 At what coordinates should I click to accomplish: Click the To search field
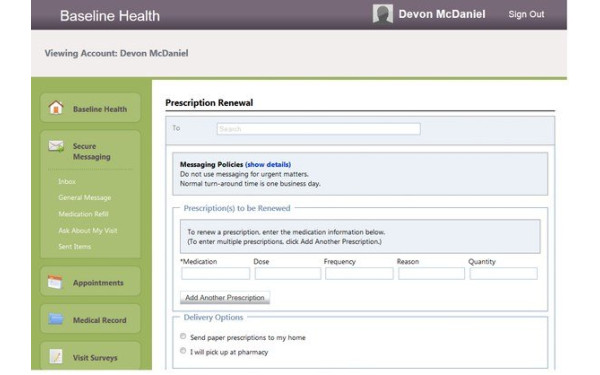click(x=318, y=129)
